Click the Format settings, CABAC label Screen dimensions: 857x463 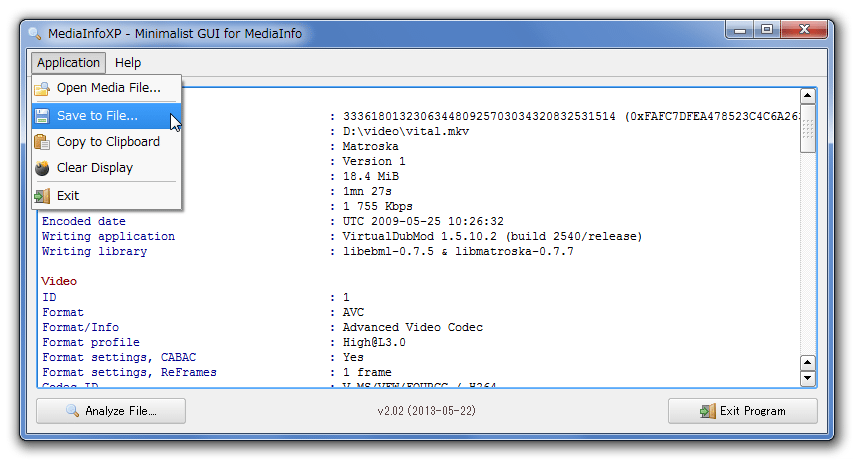pyautogui.click(x=119, y=357)
